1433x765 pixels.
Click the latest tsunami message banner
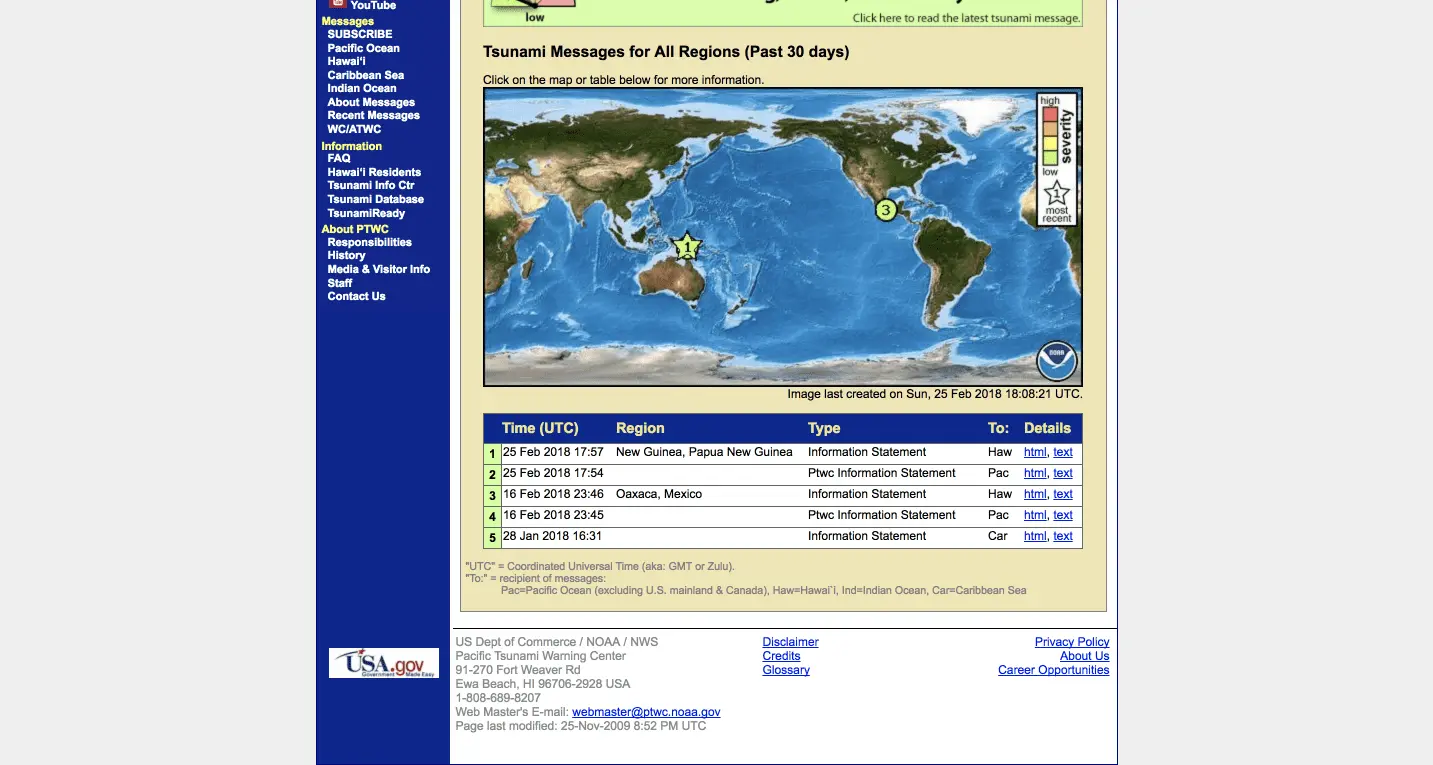[782, 13]
